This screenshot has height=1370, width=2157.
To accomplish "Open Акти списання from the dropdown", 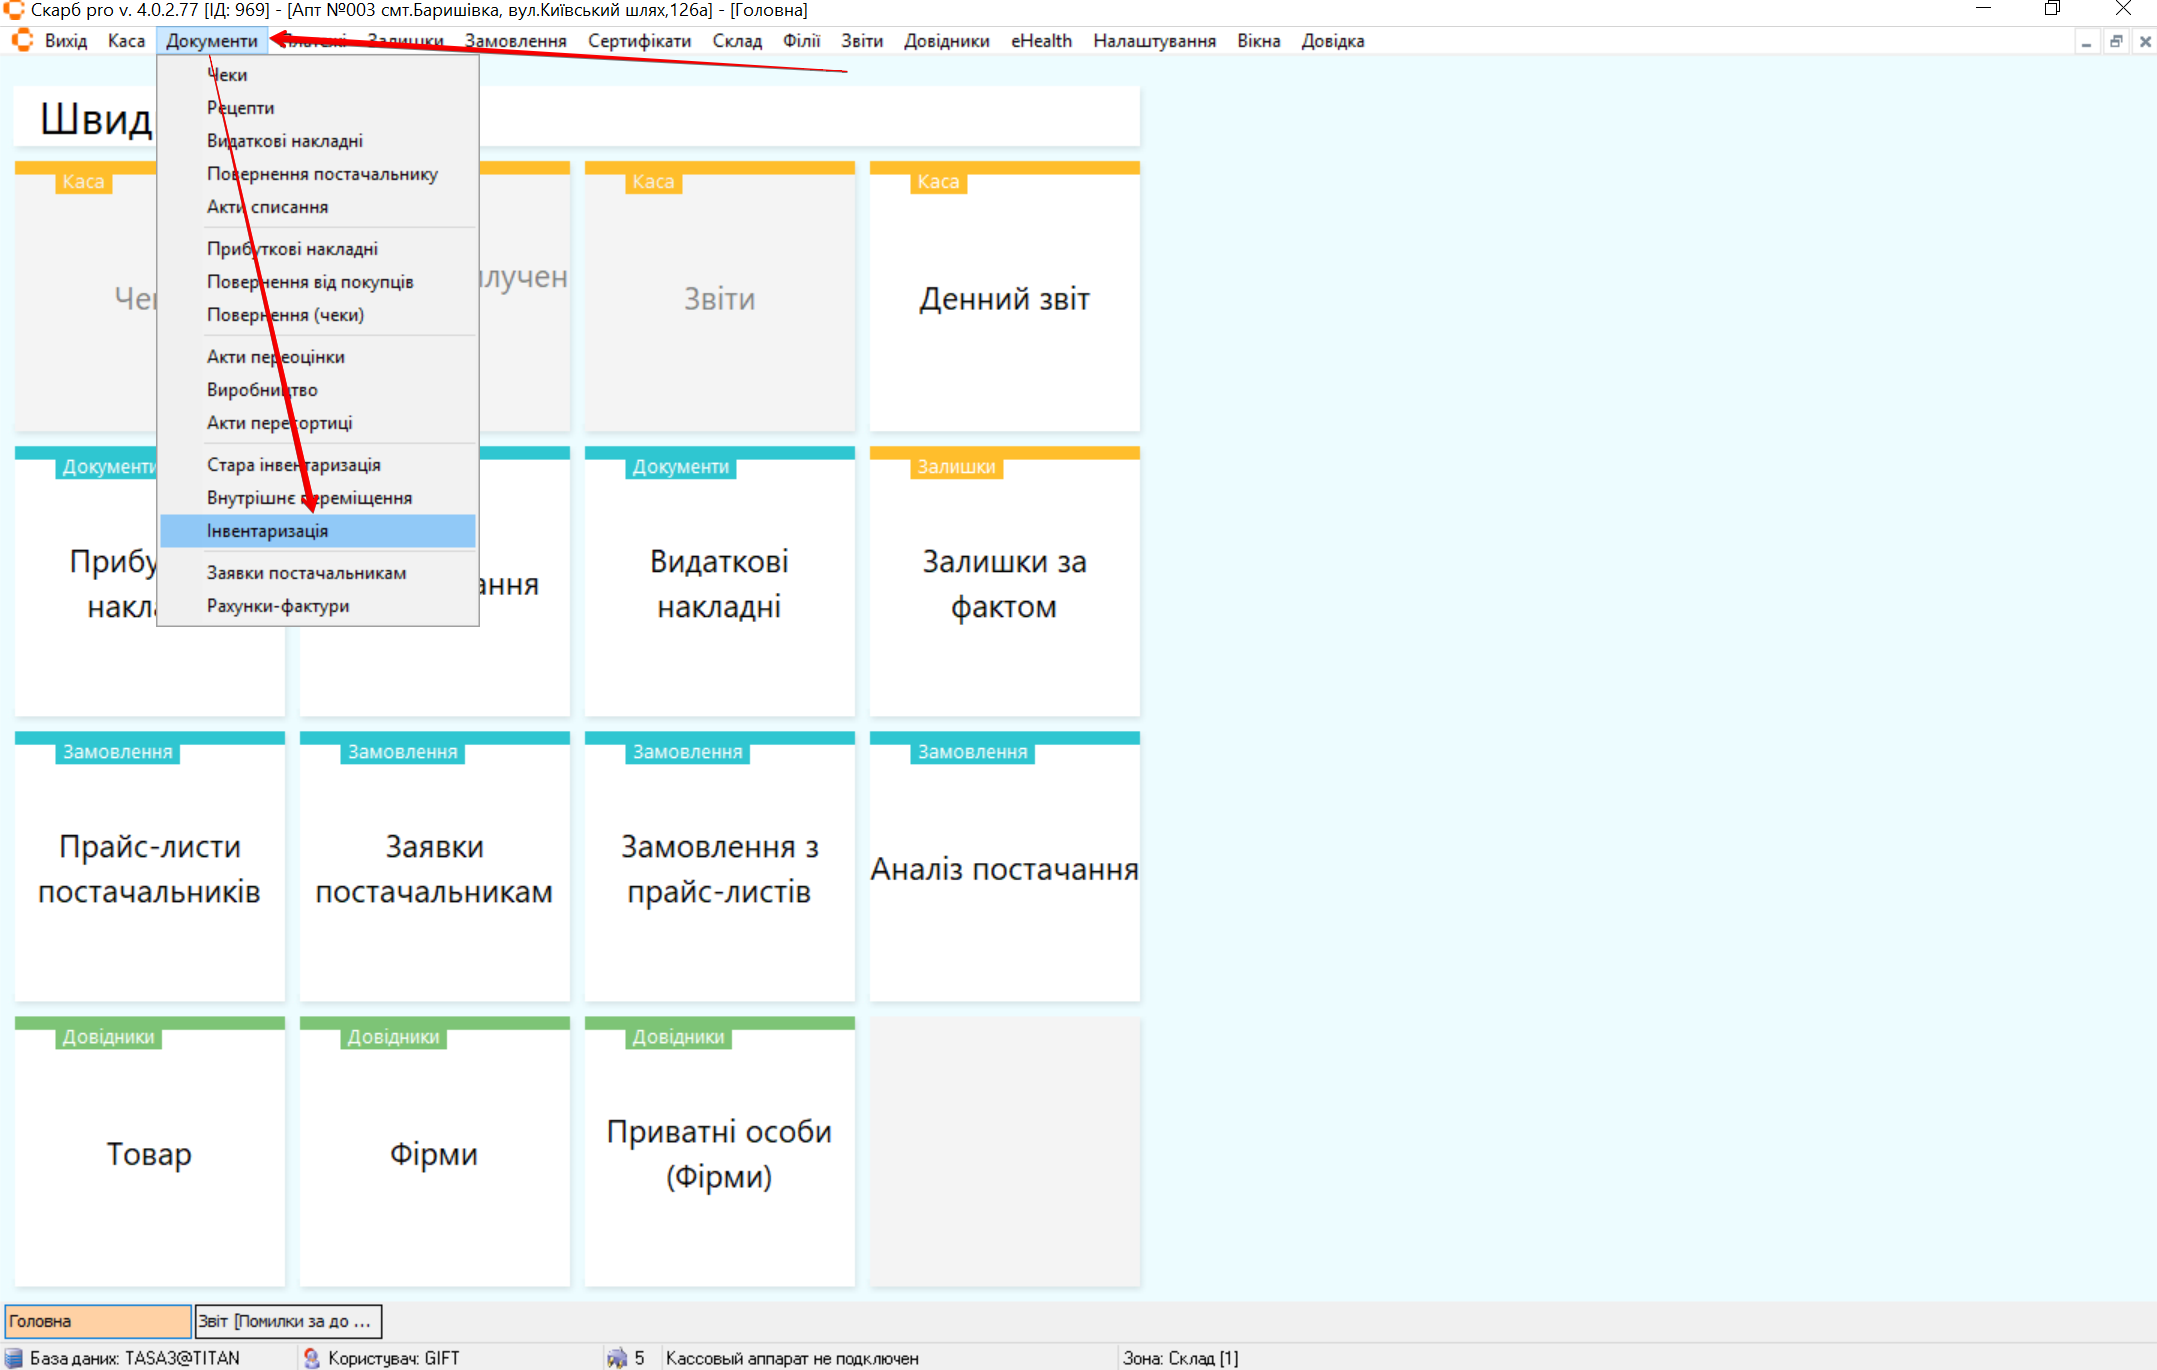I will (x=267, y=207).
